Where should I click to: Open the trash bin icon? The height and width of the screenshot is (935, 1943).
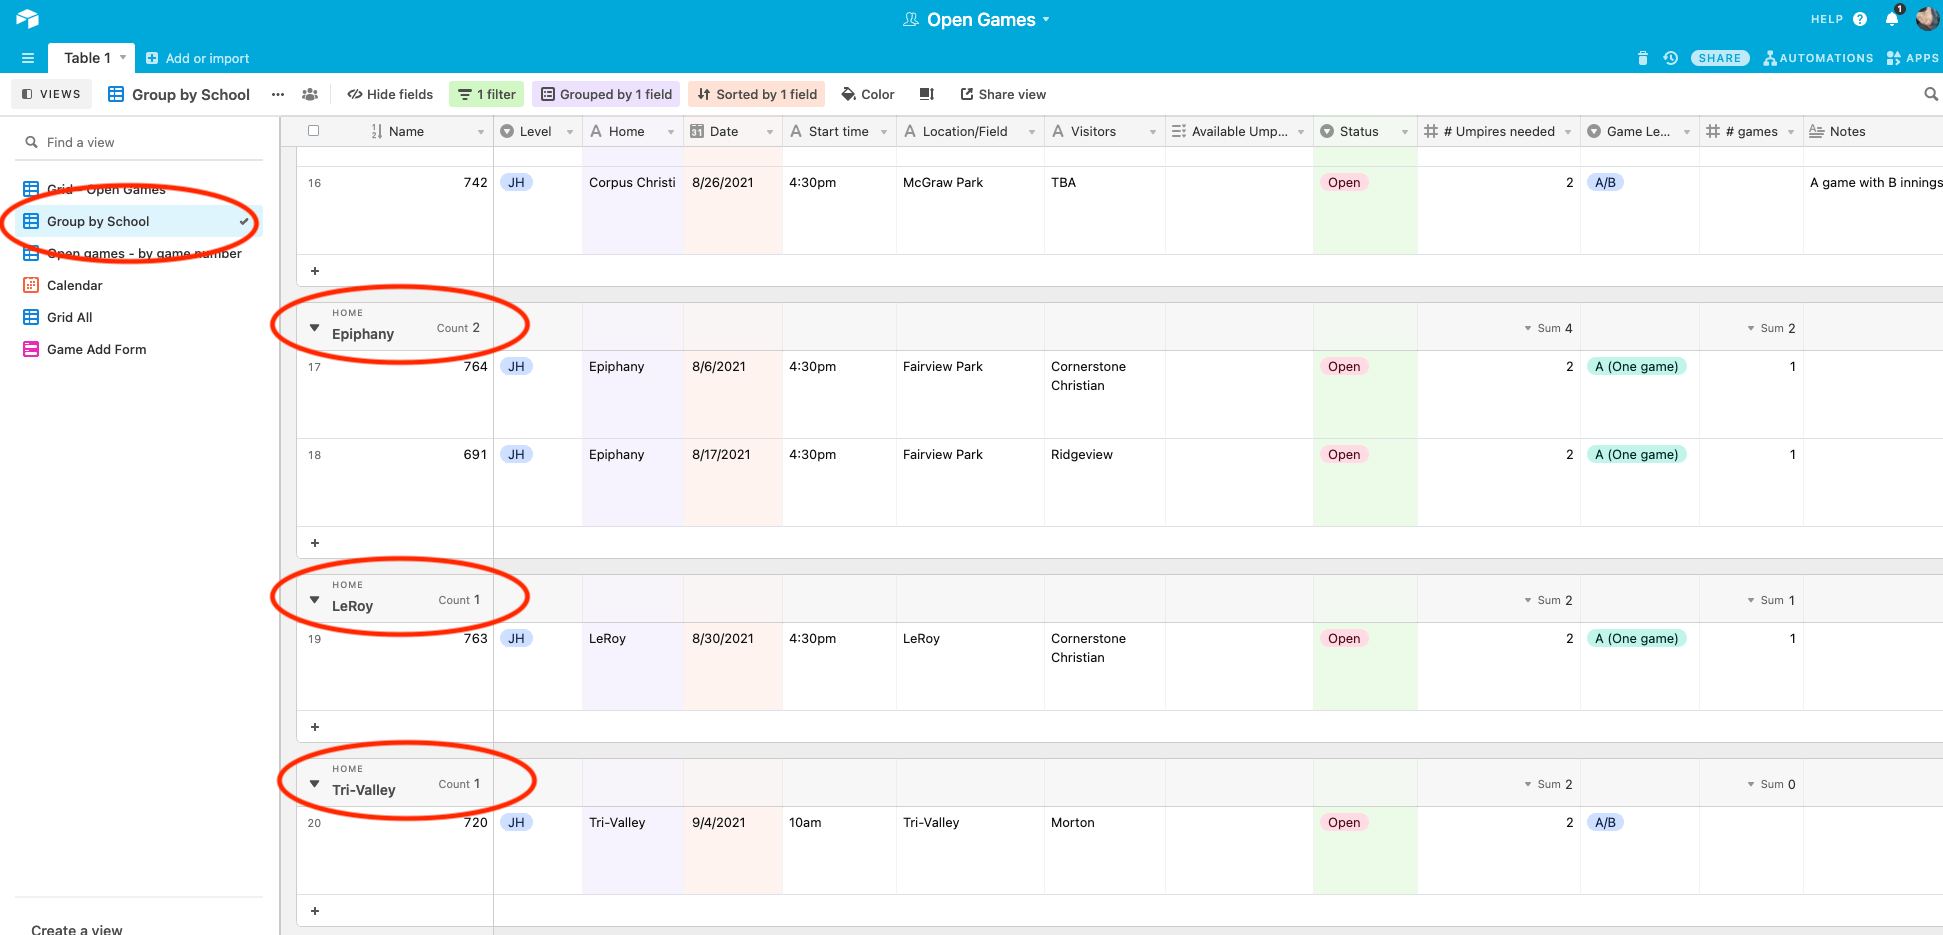click(x=1642, y=58)
